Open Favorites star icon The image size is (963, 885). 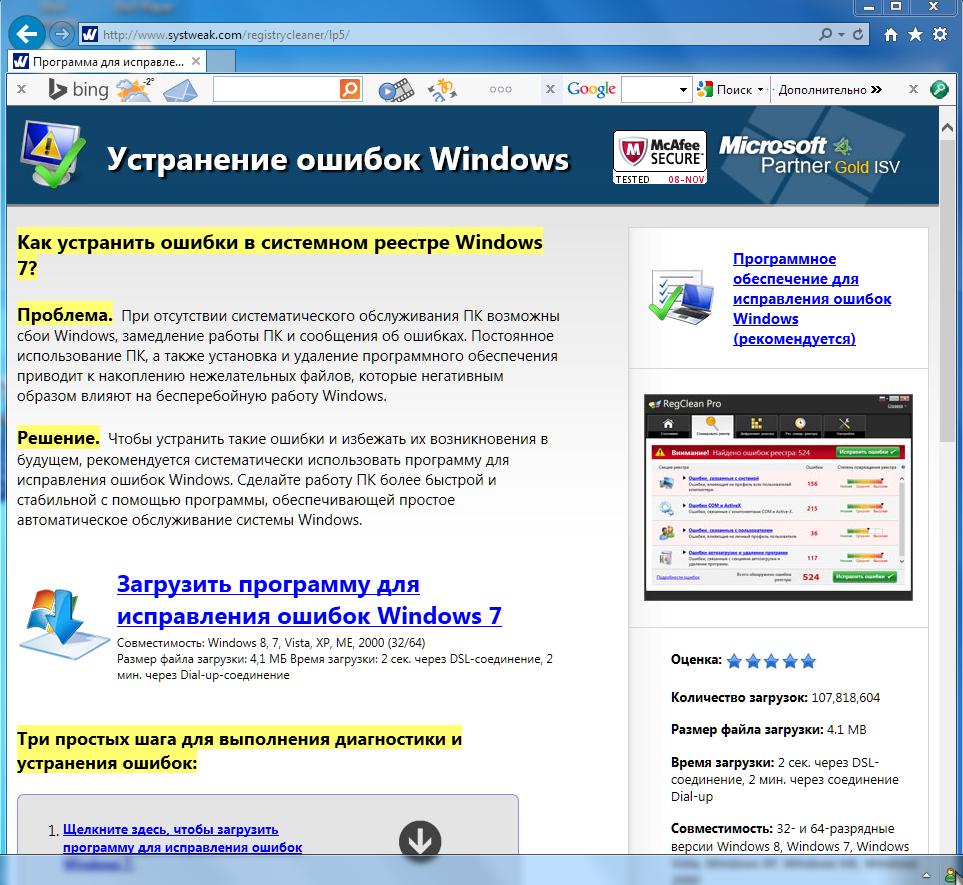click(915, 34)
